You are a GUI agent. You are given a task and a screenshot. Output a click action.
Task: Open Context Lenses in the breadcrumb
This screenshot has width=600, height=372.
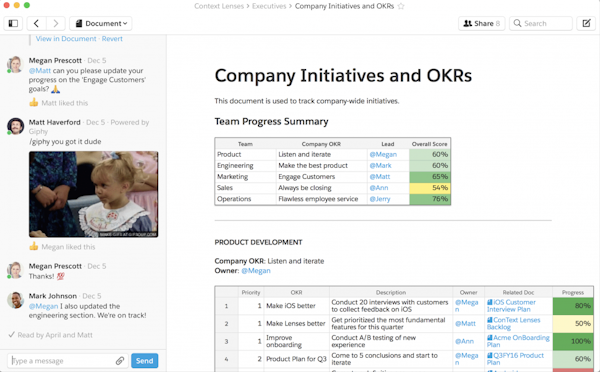(219, 6)
